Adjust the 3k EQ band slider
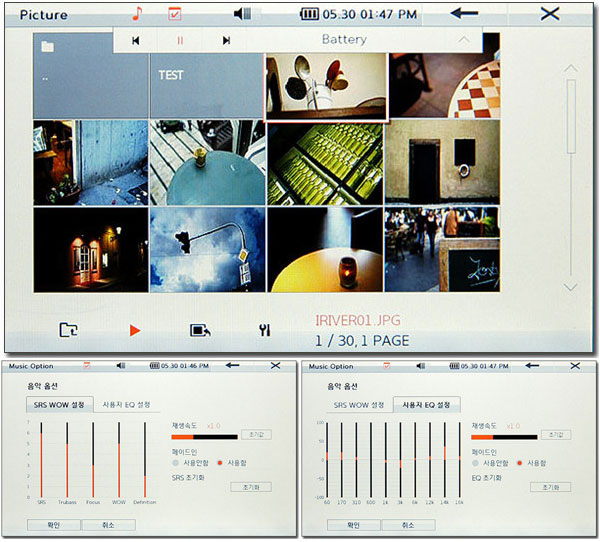Viewport: 600px width, 542px height. click(400, 460)
